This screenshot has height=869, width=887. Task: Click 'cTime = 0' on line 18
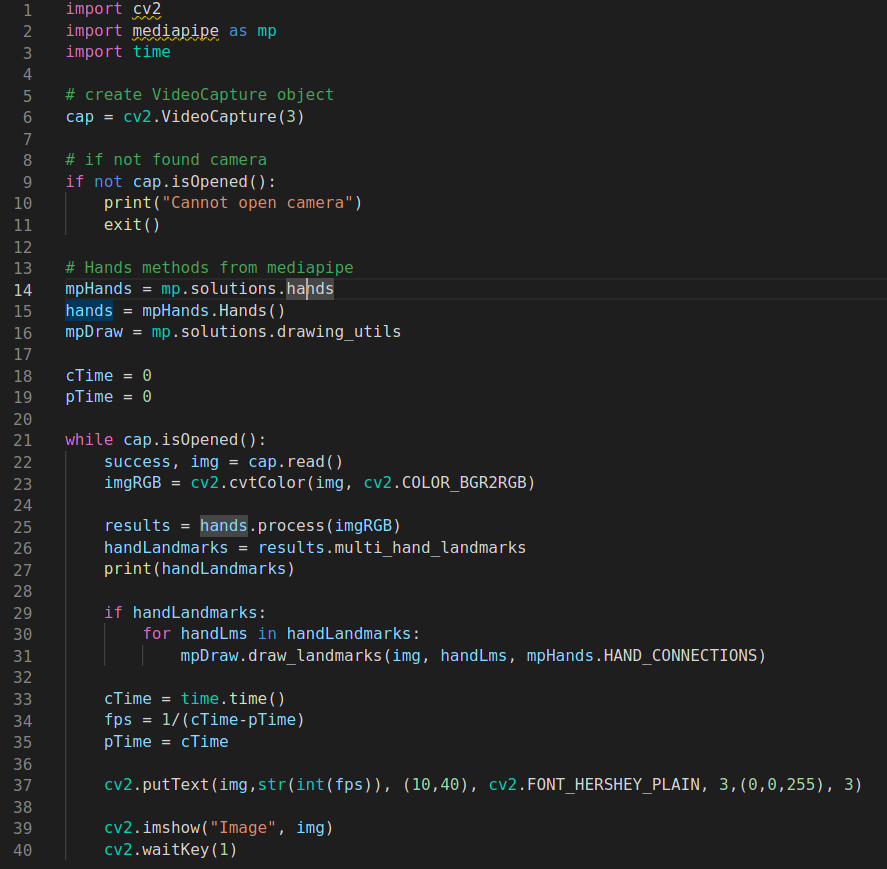tap(109, 376)
